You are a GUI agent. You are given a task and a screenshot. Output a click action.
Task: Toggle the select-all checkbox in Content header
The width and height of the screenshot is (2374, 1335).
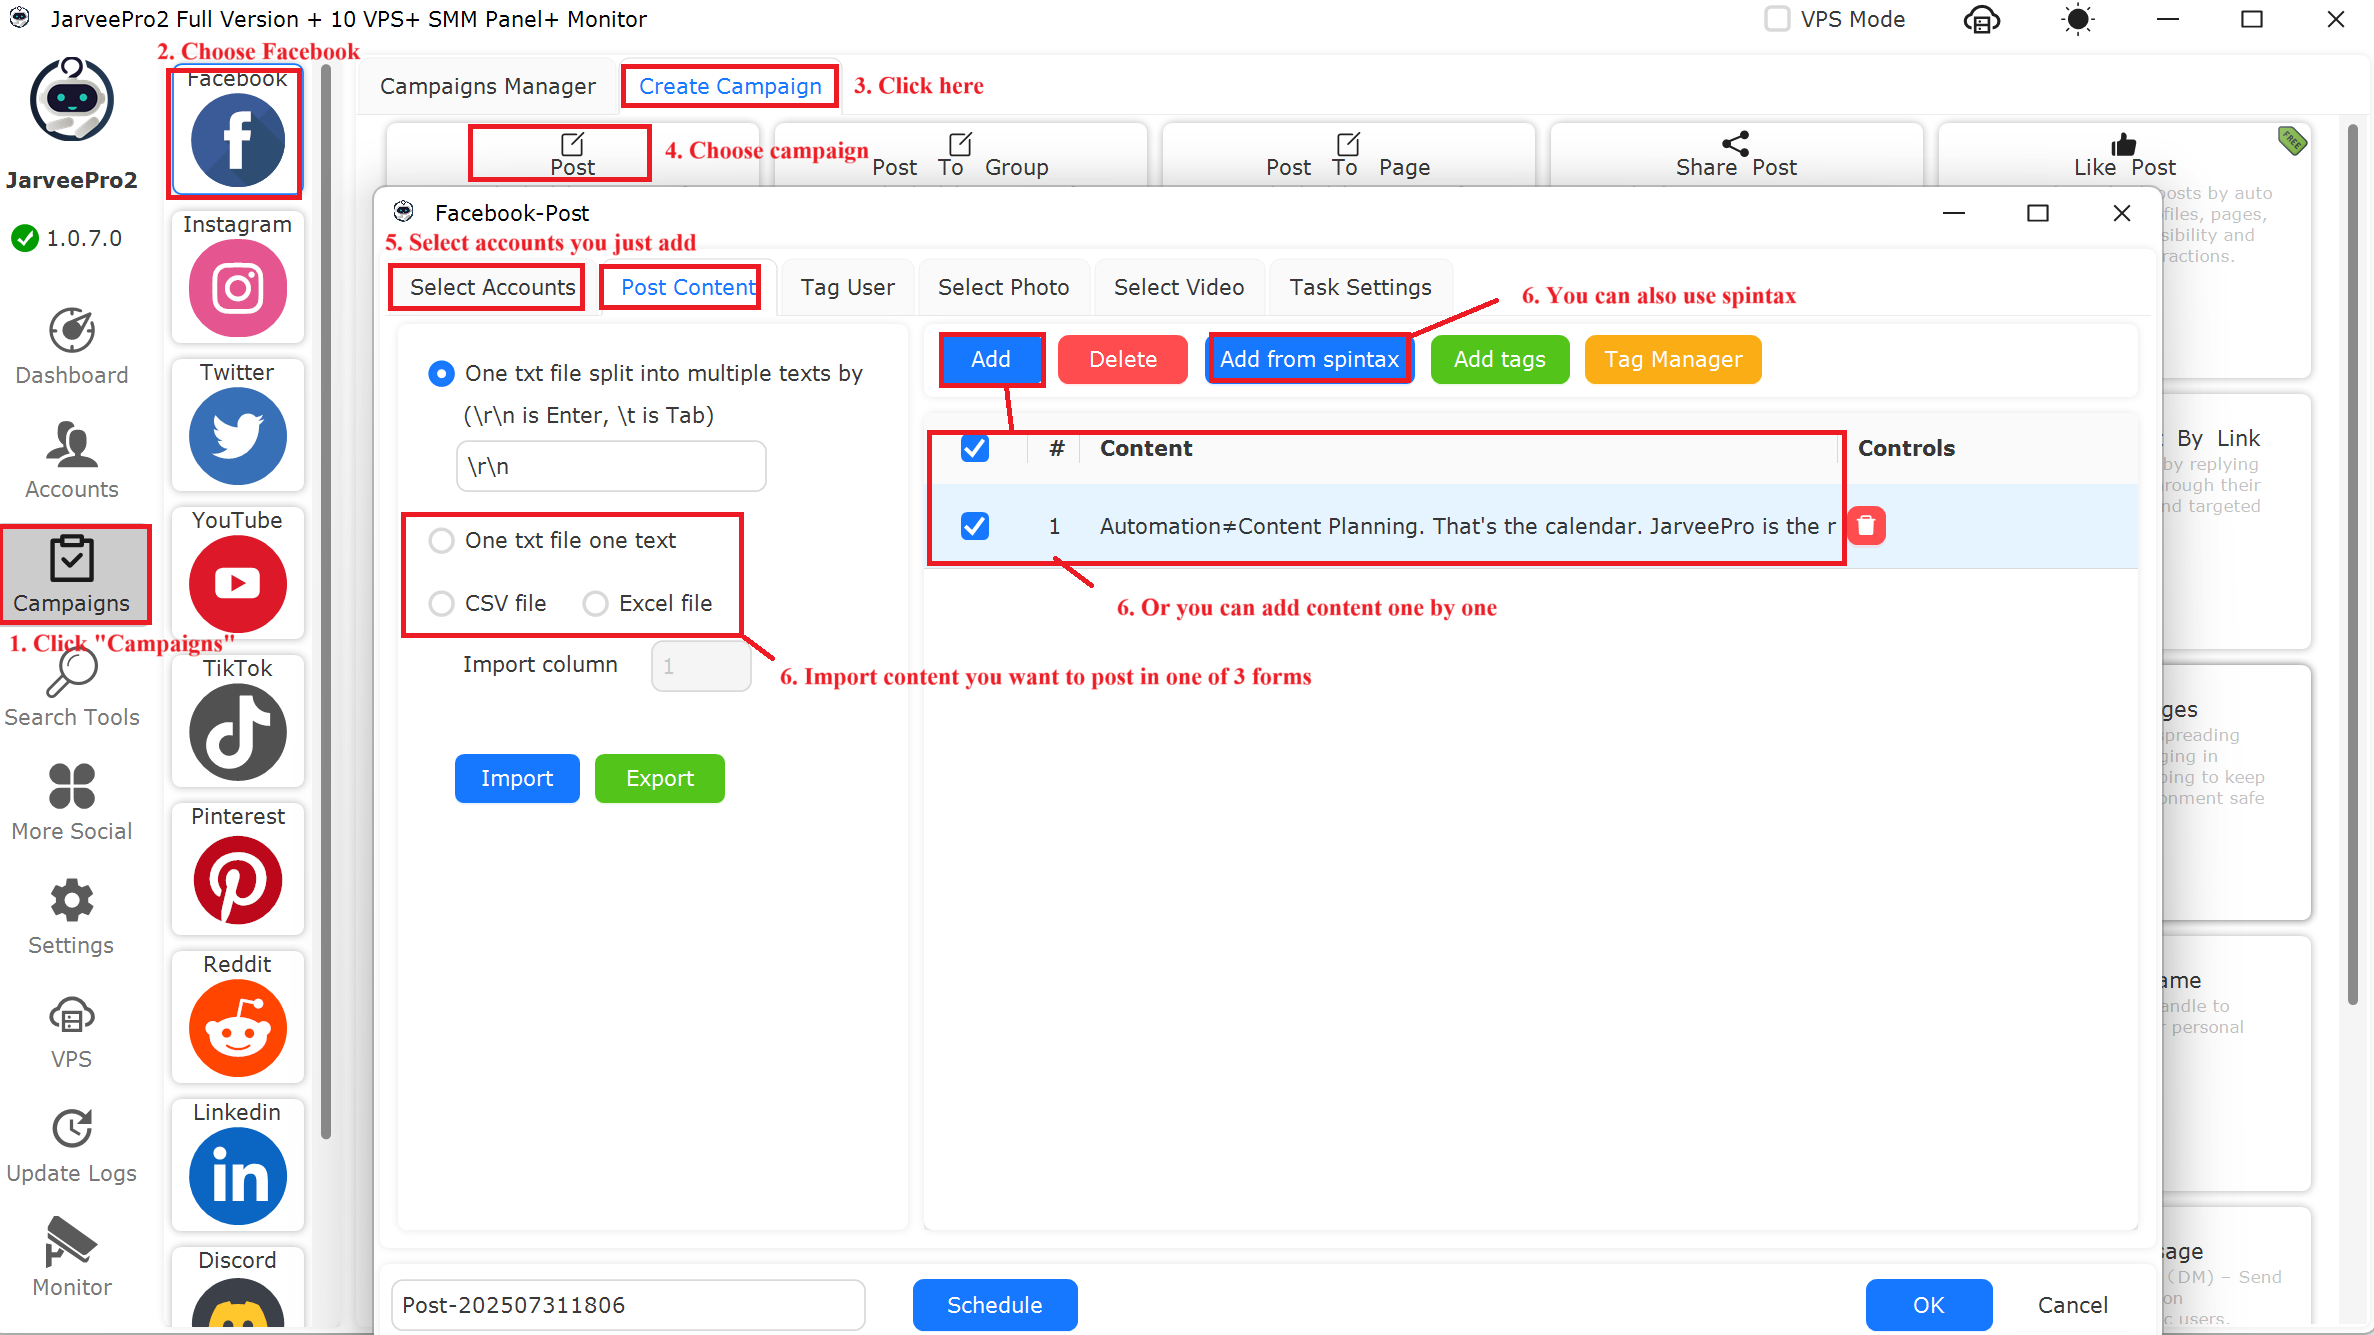[x=975, y=448]
